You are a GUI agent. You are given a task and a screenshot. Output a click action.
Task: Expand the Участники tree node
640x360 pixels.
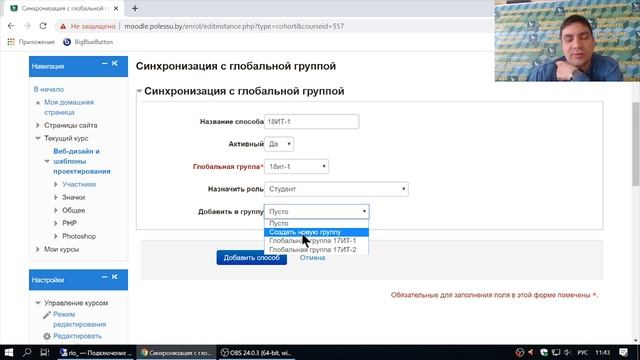click(56, 184)
